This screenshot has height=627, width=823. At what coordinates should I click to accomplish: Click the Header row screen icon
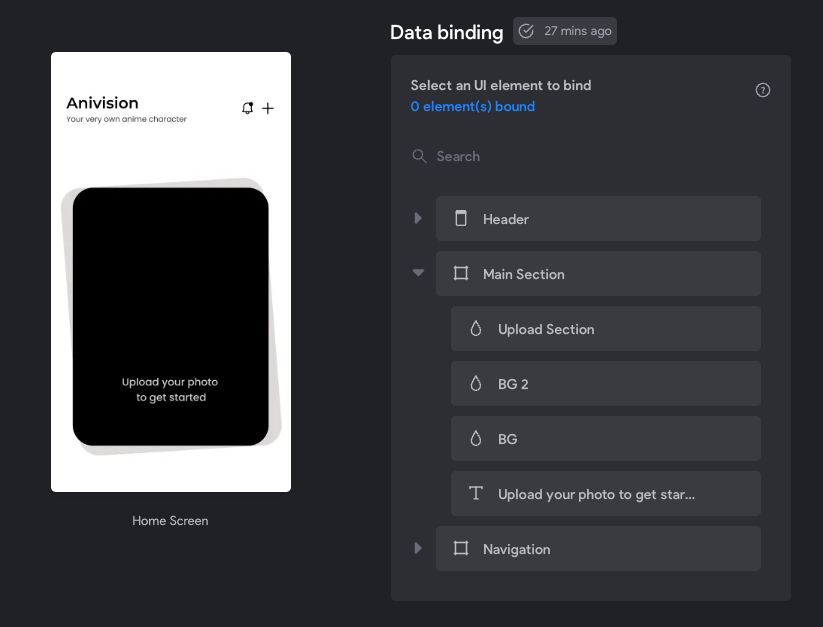tap(461, 218)
